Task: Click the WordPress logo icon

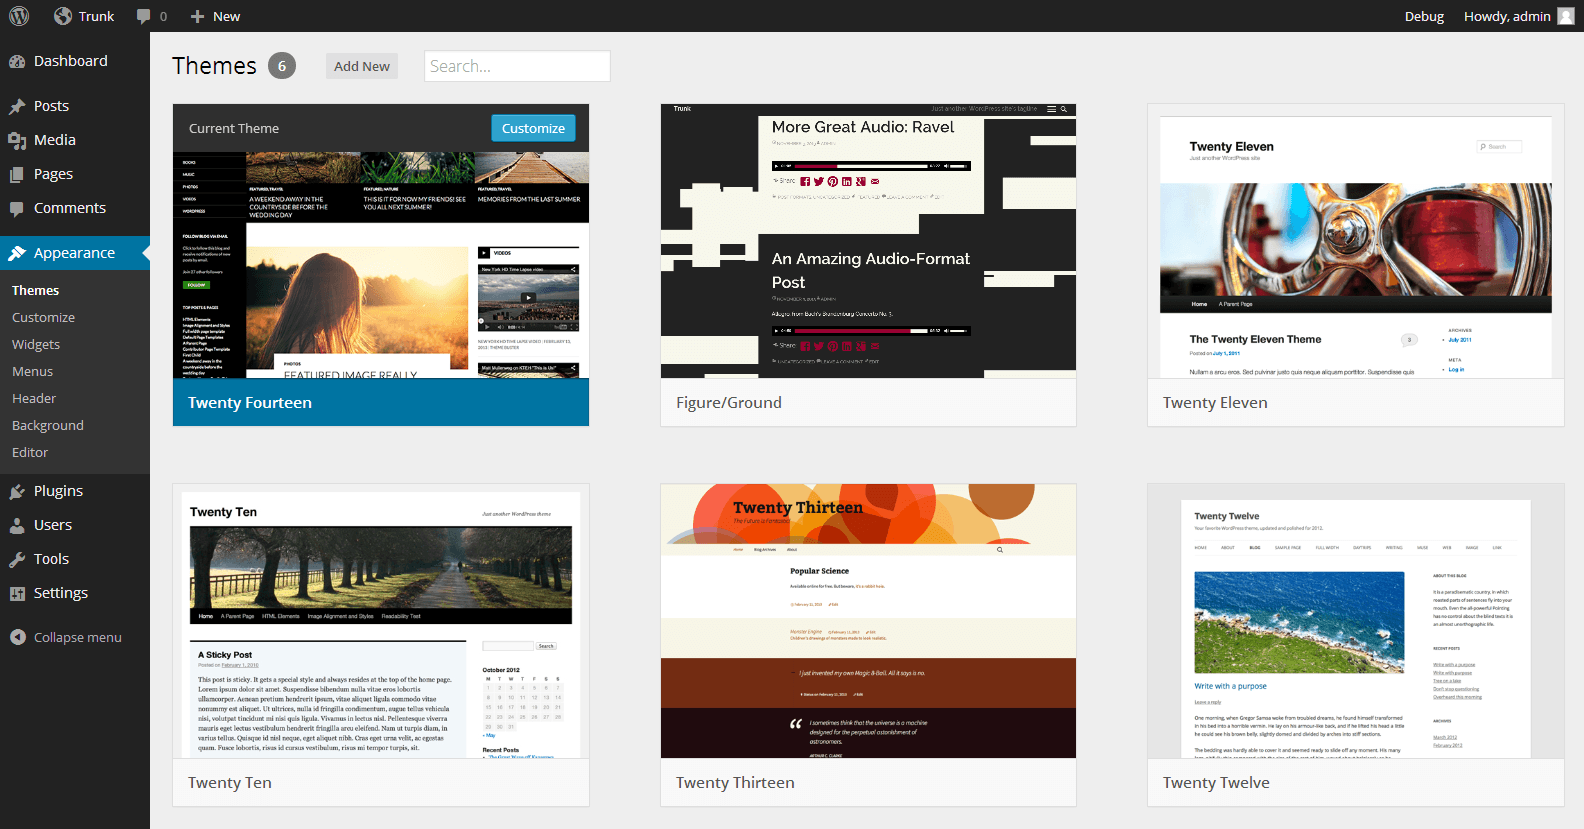Action: click(x=19, y=16)
